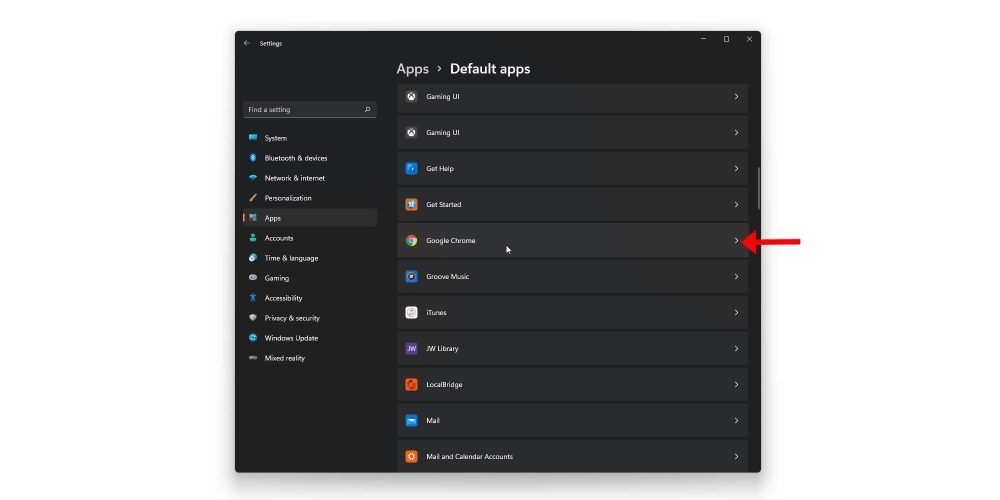Click the Mail app icon
This screenshot has width=1000, height=500.
tap(411, 421)
